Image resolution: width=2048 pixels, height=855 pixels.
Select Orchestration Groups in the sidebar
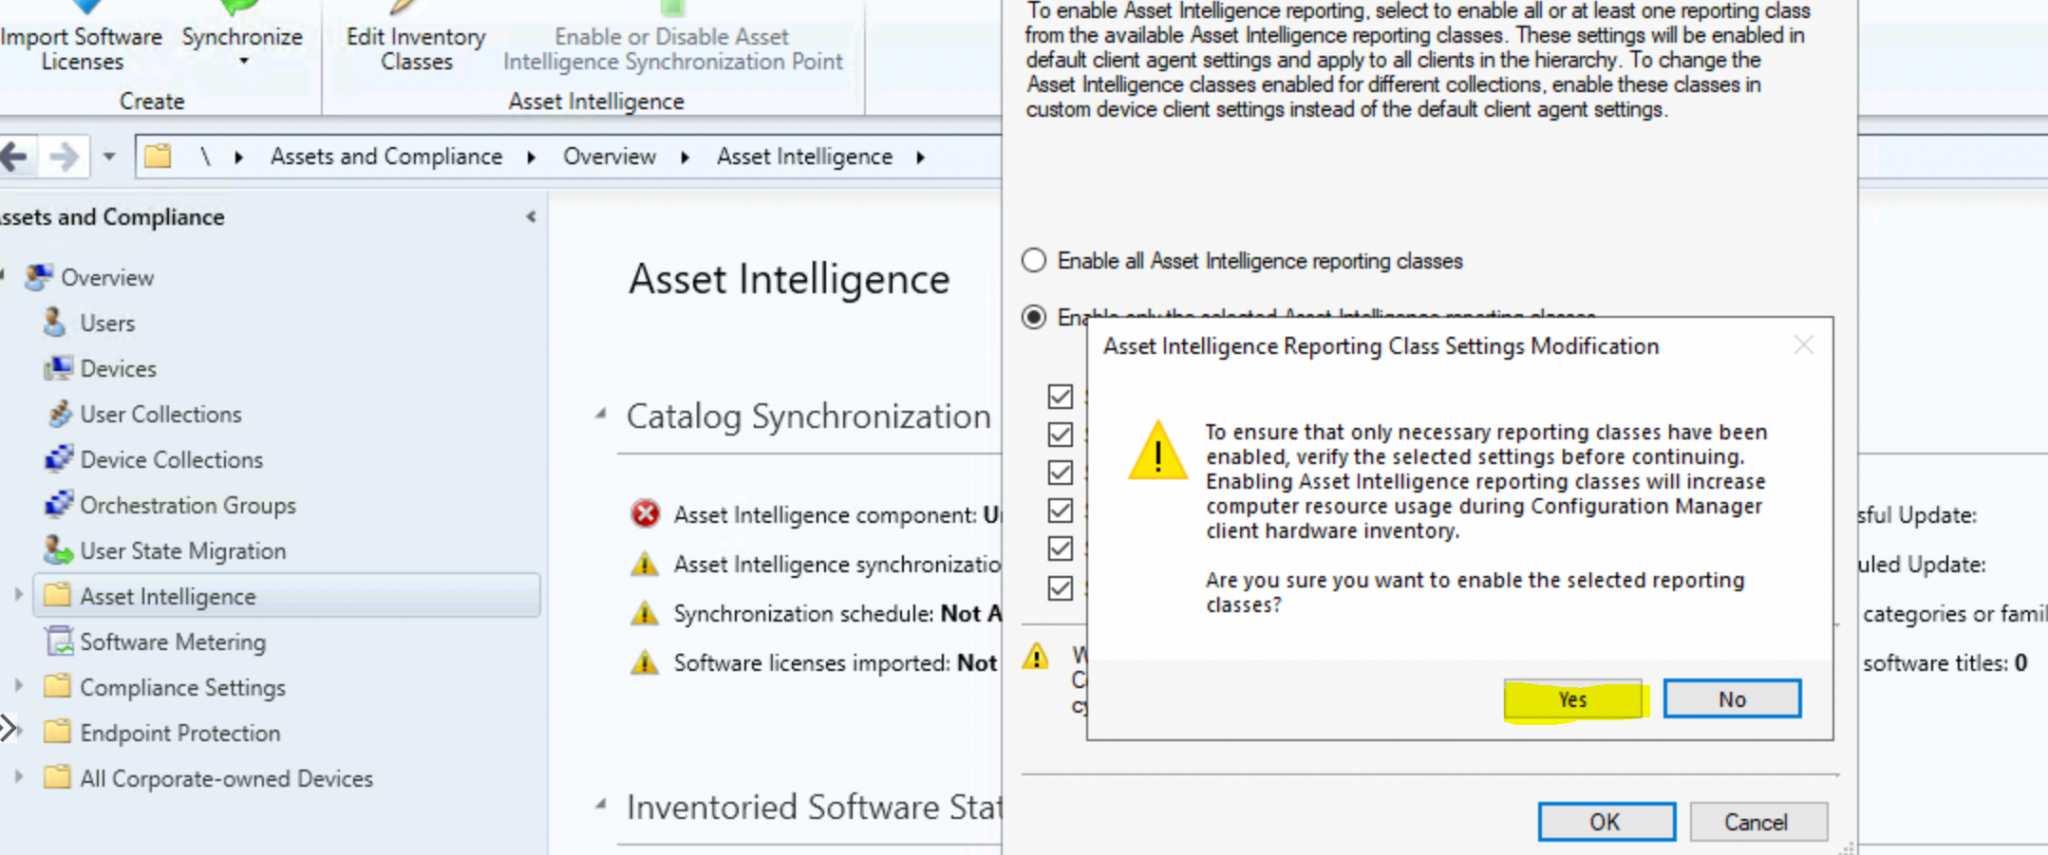(x=187, y=505)
